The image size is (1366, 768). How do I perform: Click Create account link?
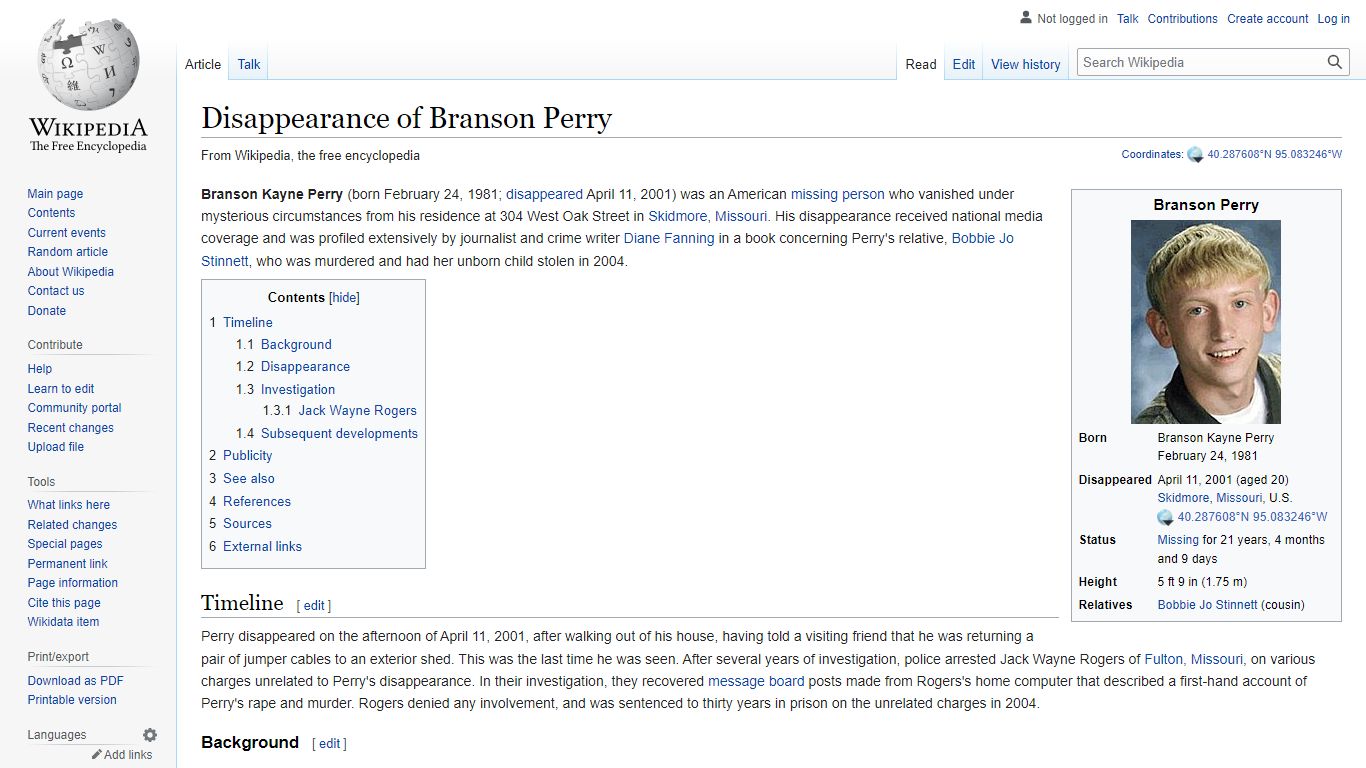1268,19
